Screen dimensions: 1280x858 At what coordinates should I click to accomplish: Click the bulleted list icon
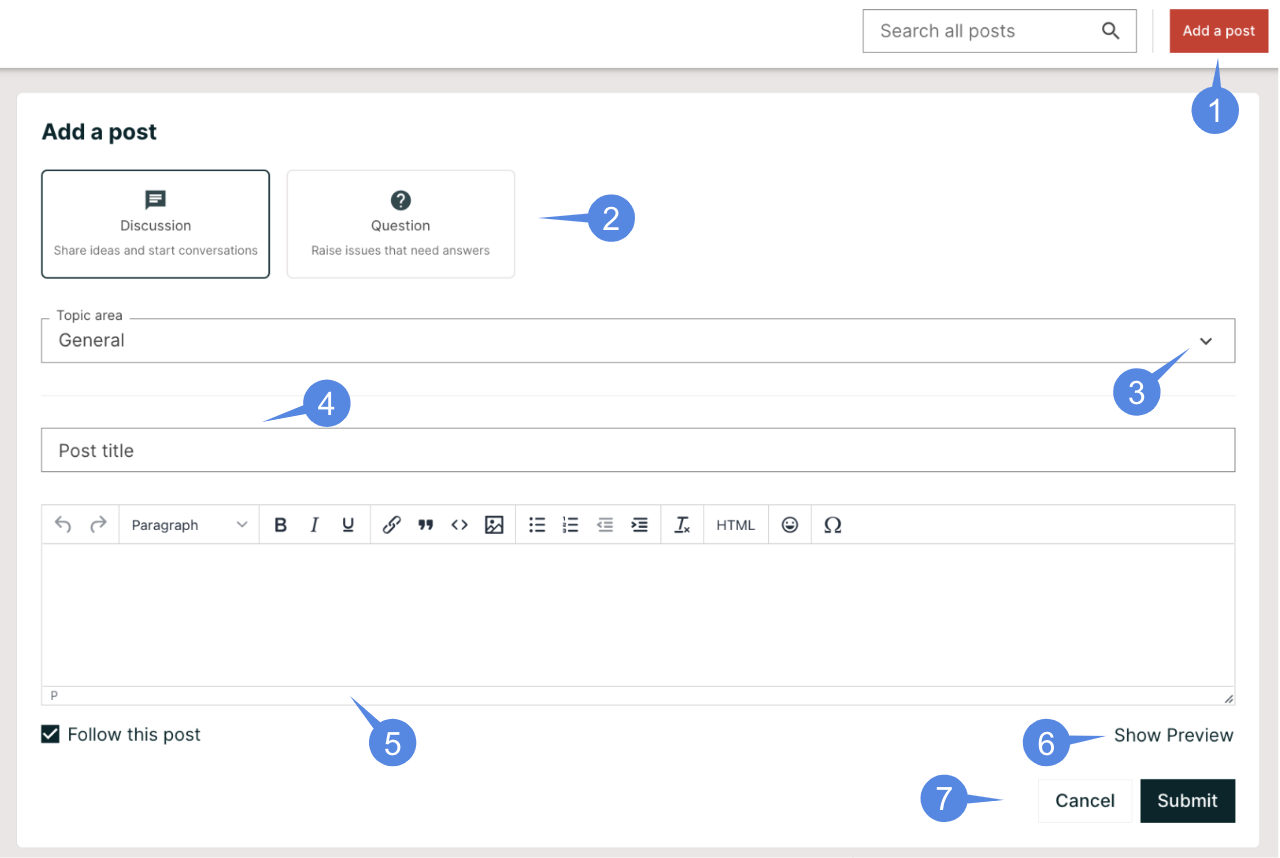coord(537,525)
